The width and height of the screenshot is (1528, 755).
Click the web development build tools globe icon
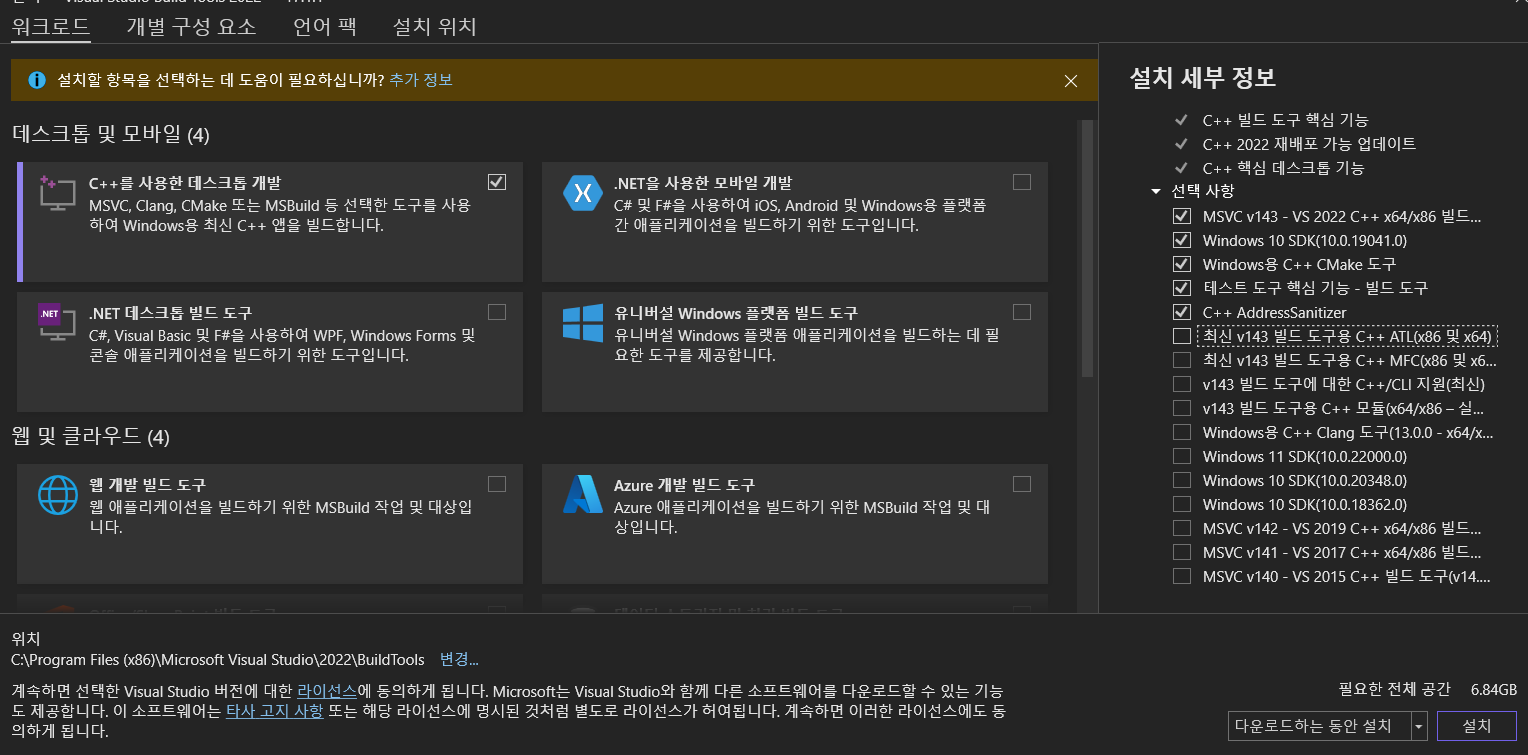pyautogui.click(x=56, y=494)
